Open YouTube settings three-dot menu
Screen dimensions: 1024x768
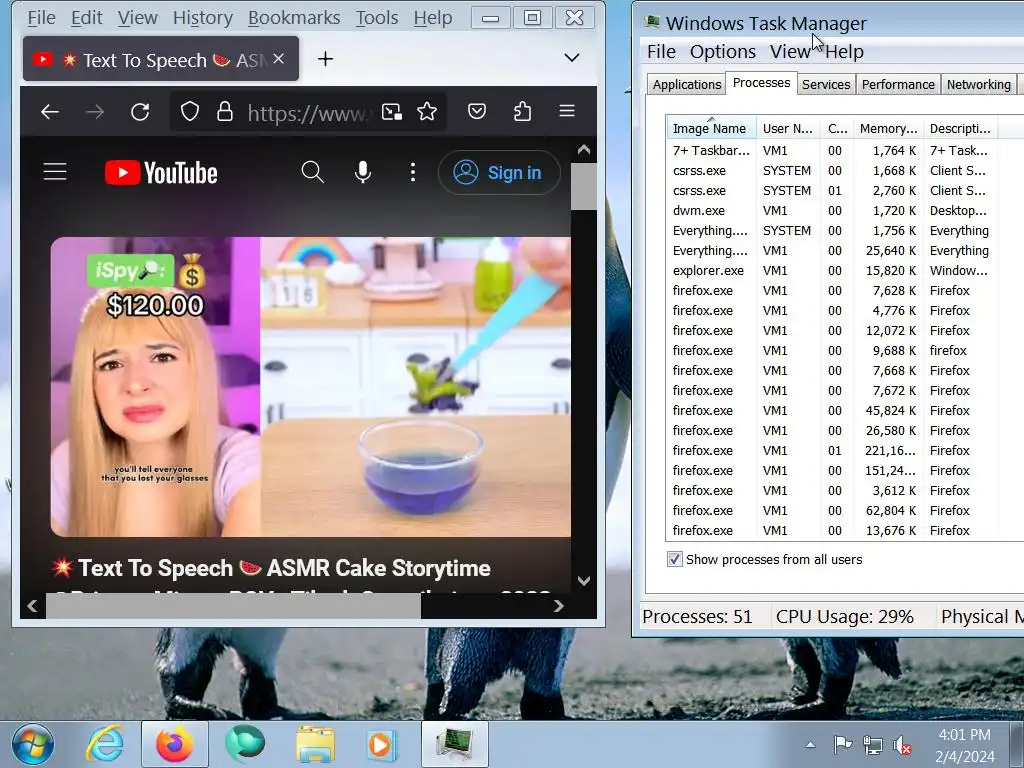point(413,172)
